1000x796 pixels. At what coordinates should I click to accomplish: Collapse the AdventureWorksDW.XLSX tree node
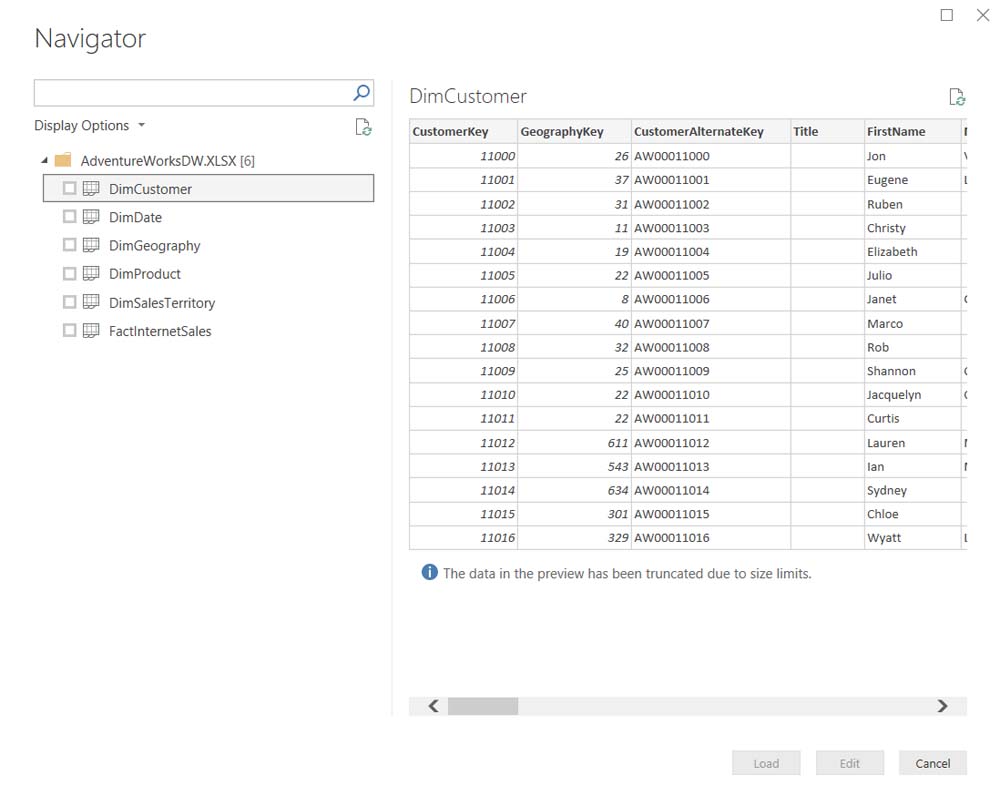pyautogui.click(x=44, y=160)
